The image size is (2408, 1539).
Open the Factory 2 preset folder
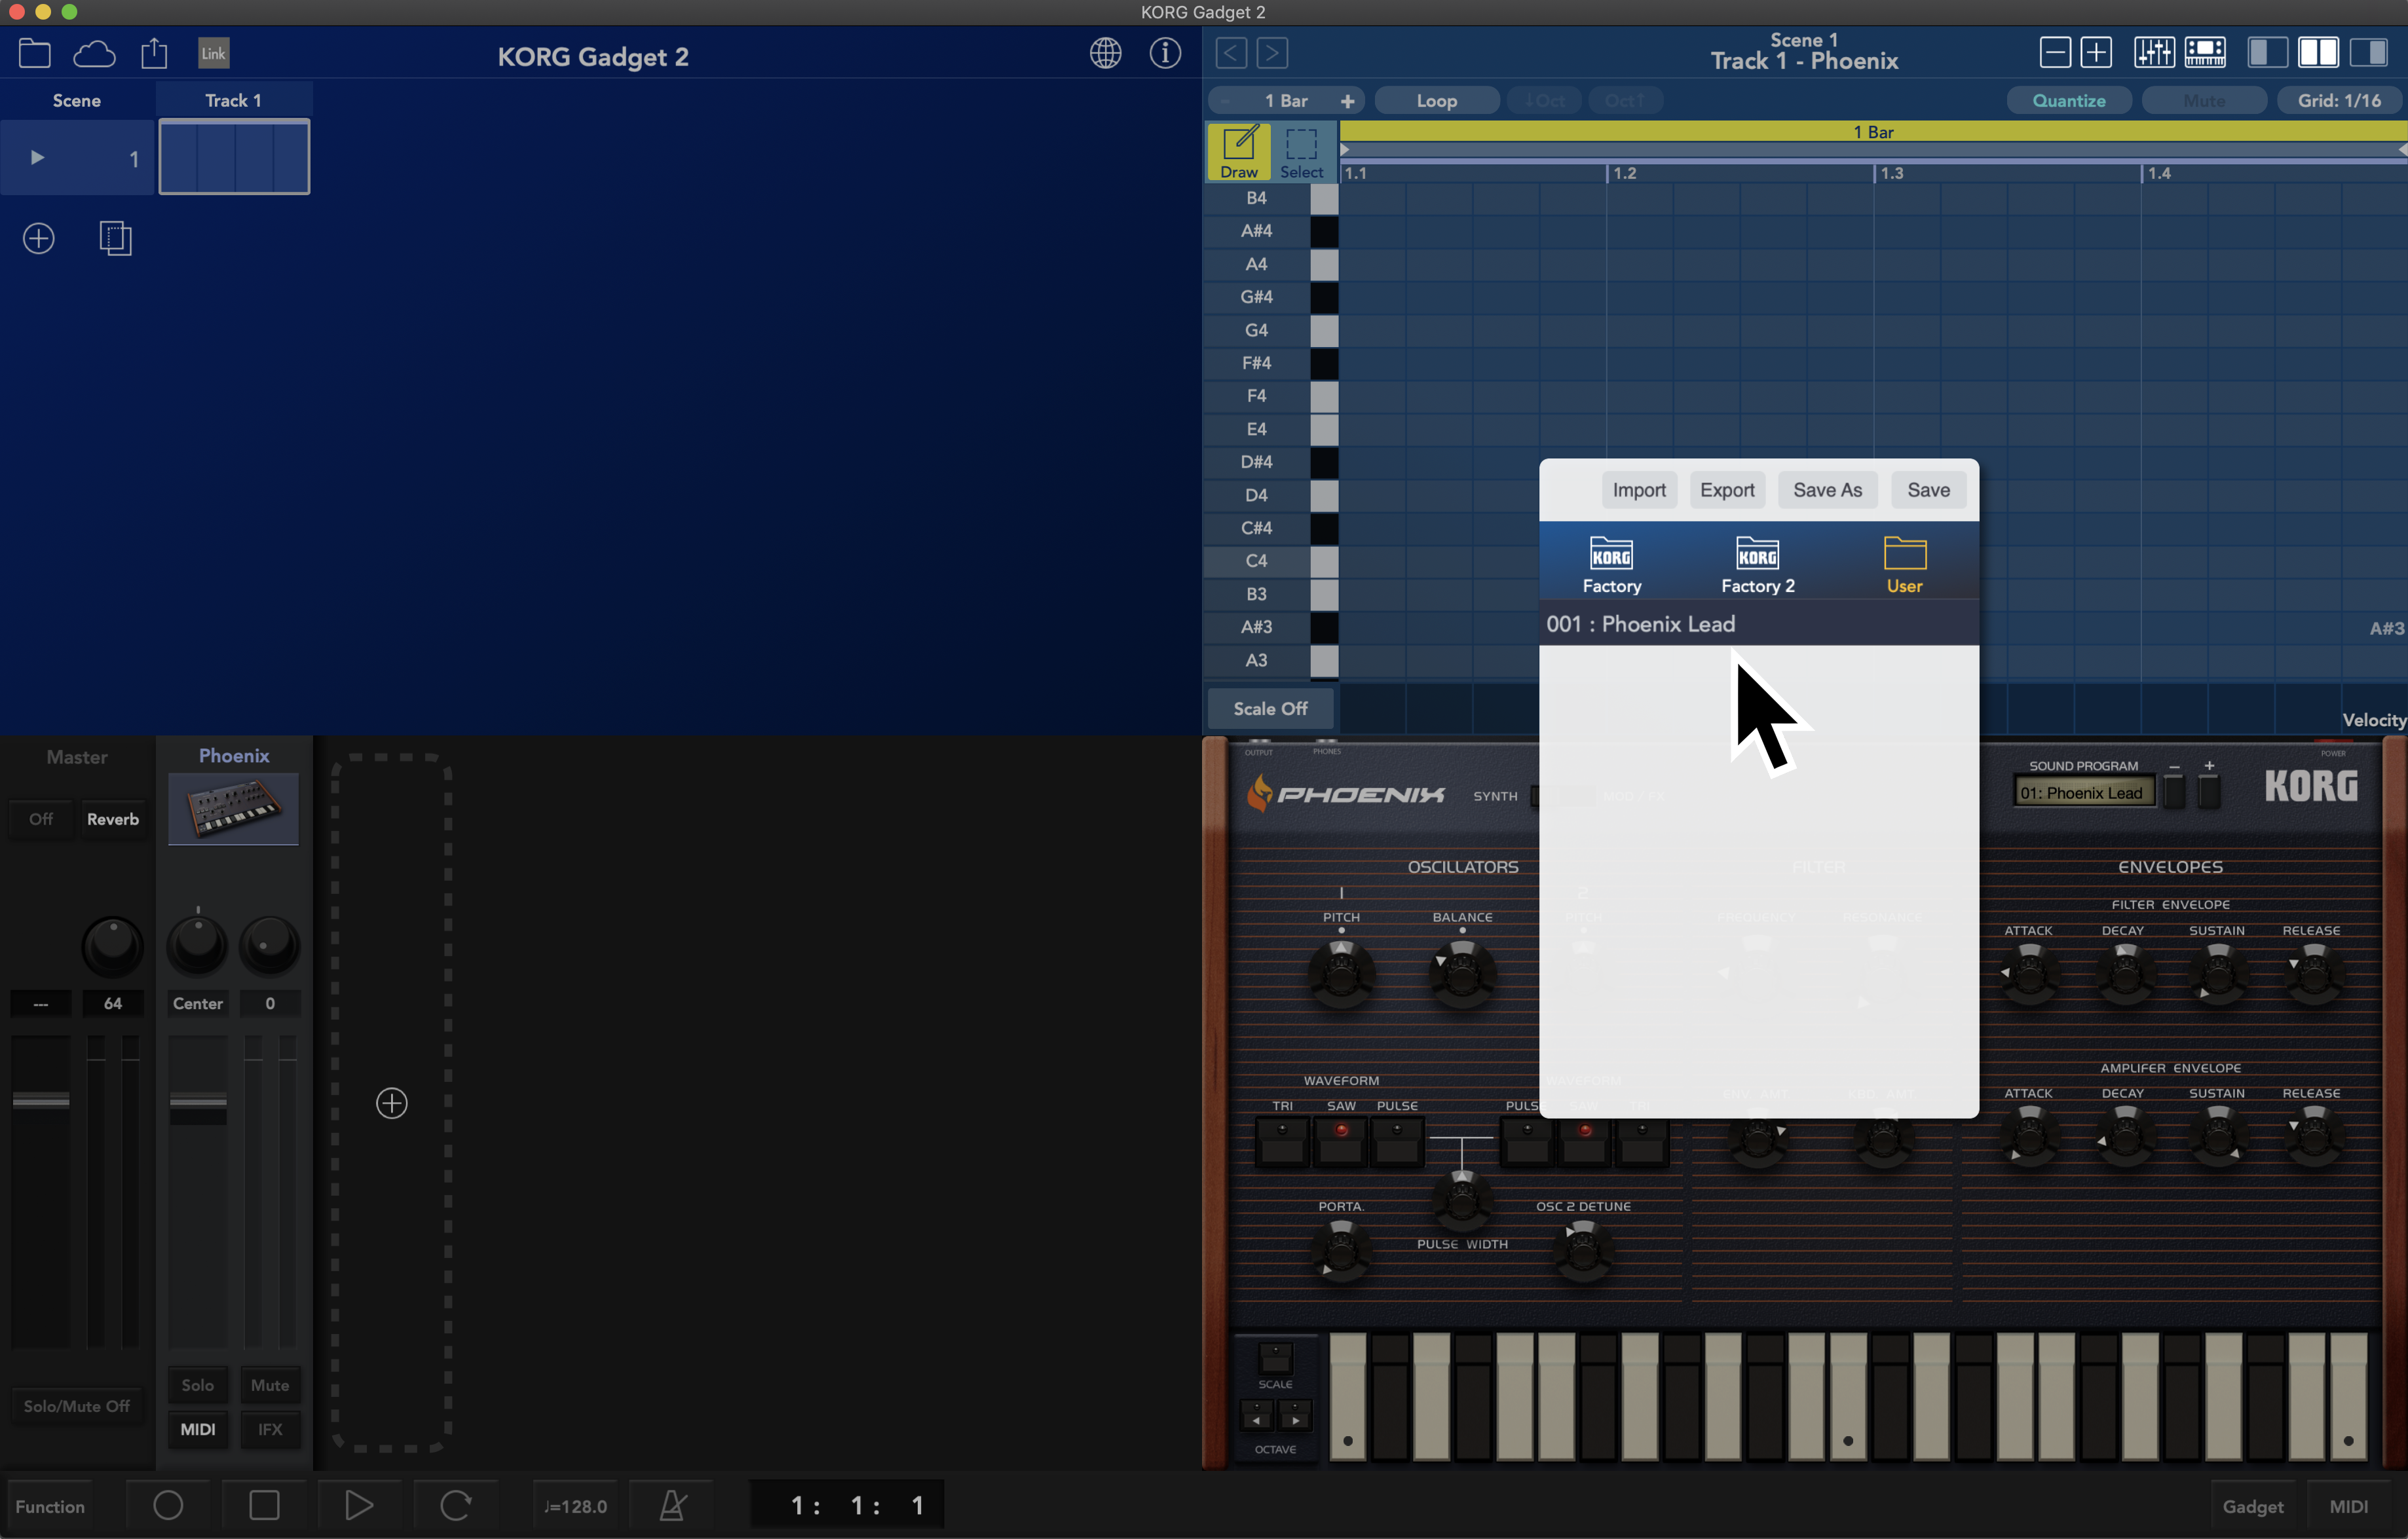click(1757, 565)
